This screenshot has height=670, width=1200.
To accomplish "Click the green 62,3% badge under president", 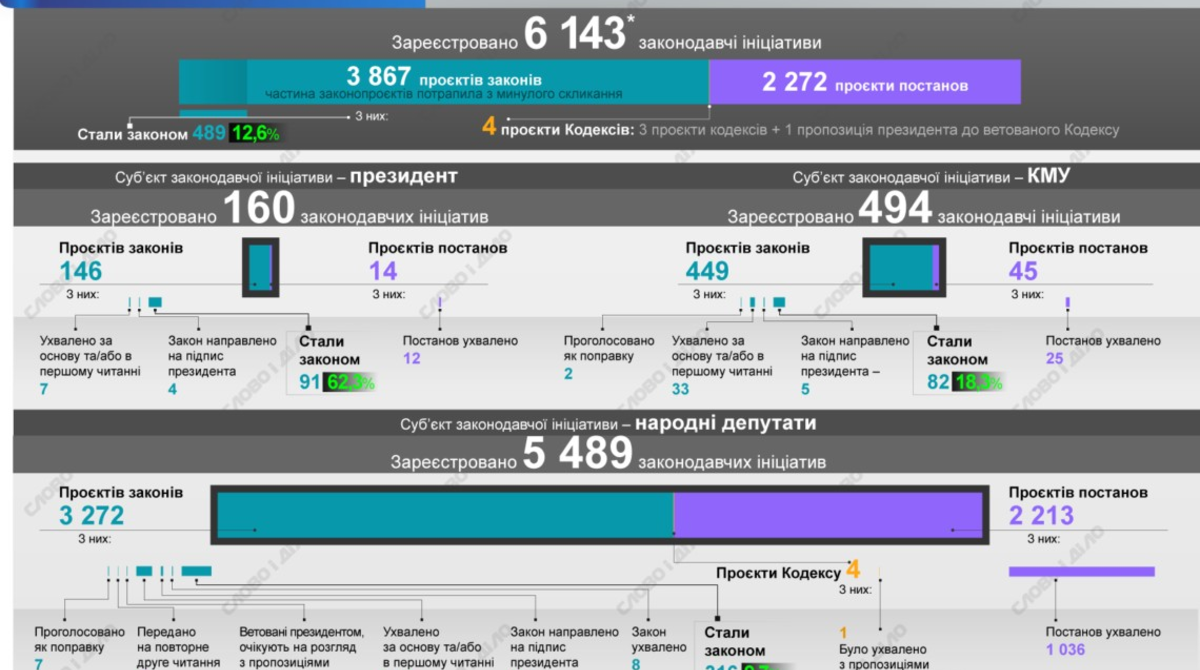I will [349, 381].
